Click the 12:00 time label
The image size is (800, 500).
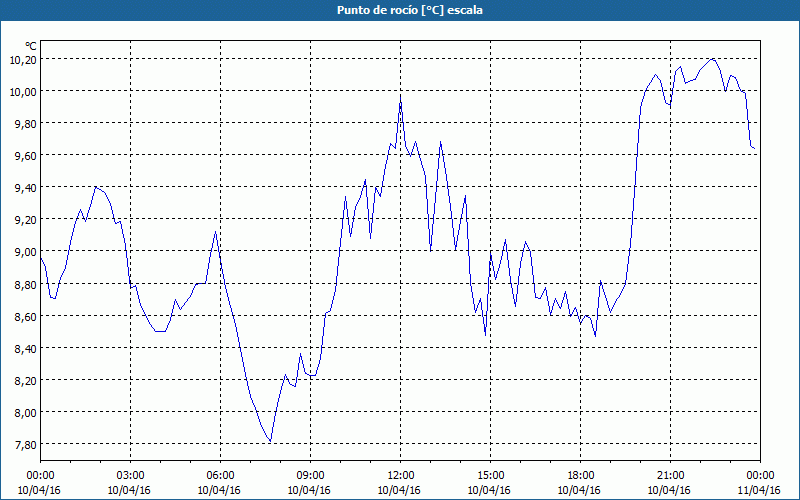point(401,476)
